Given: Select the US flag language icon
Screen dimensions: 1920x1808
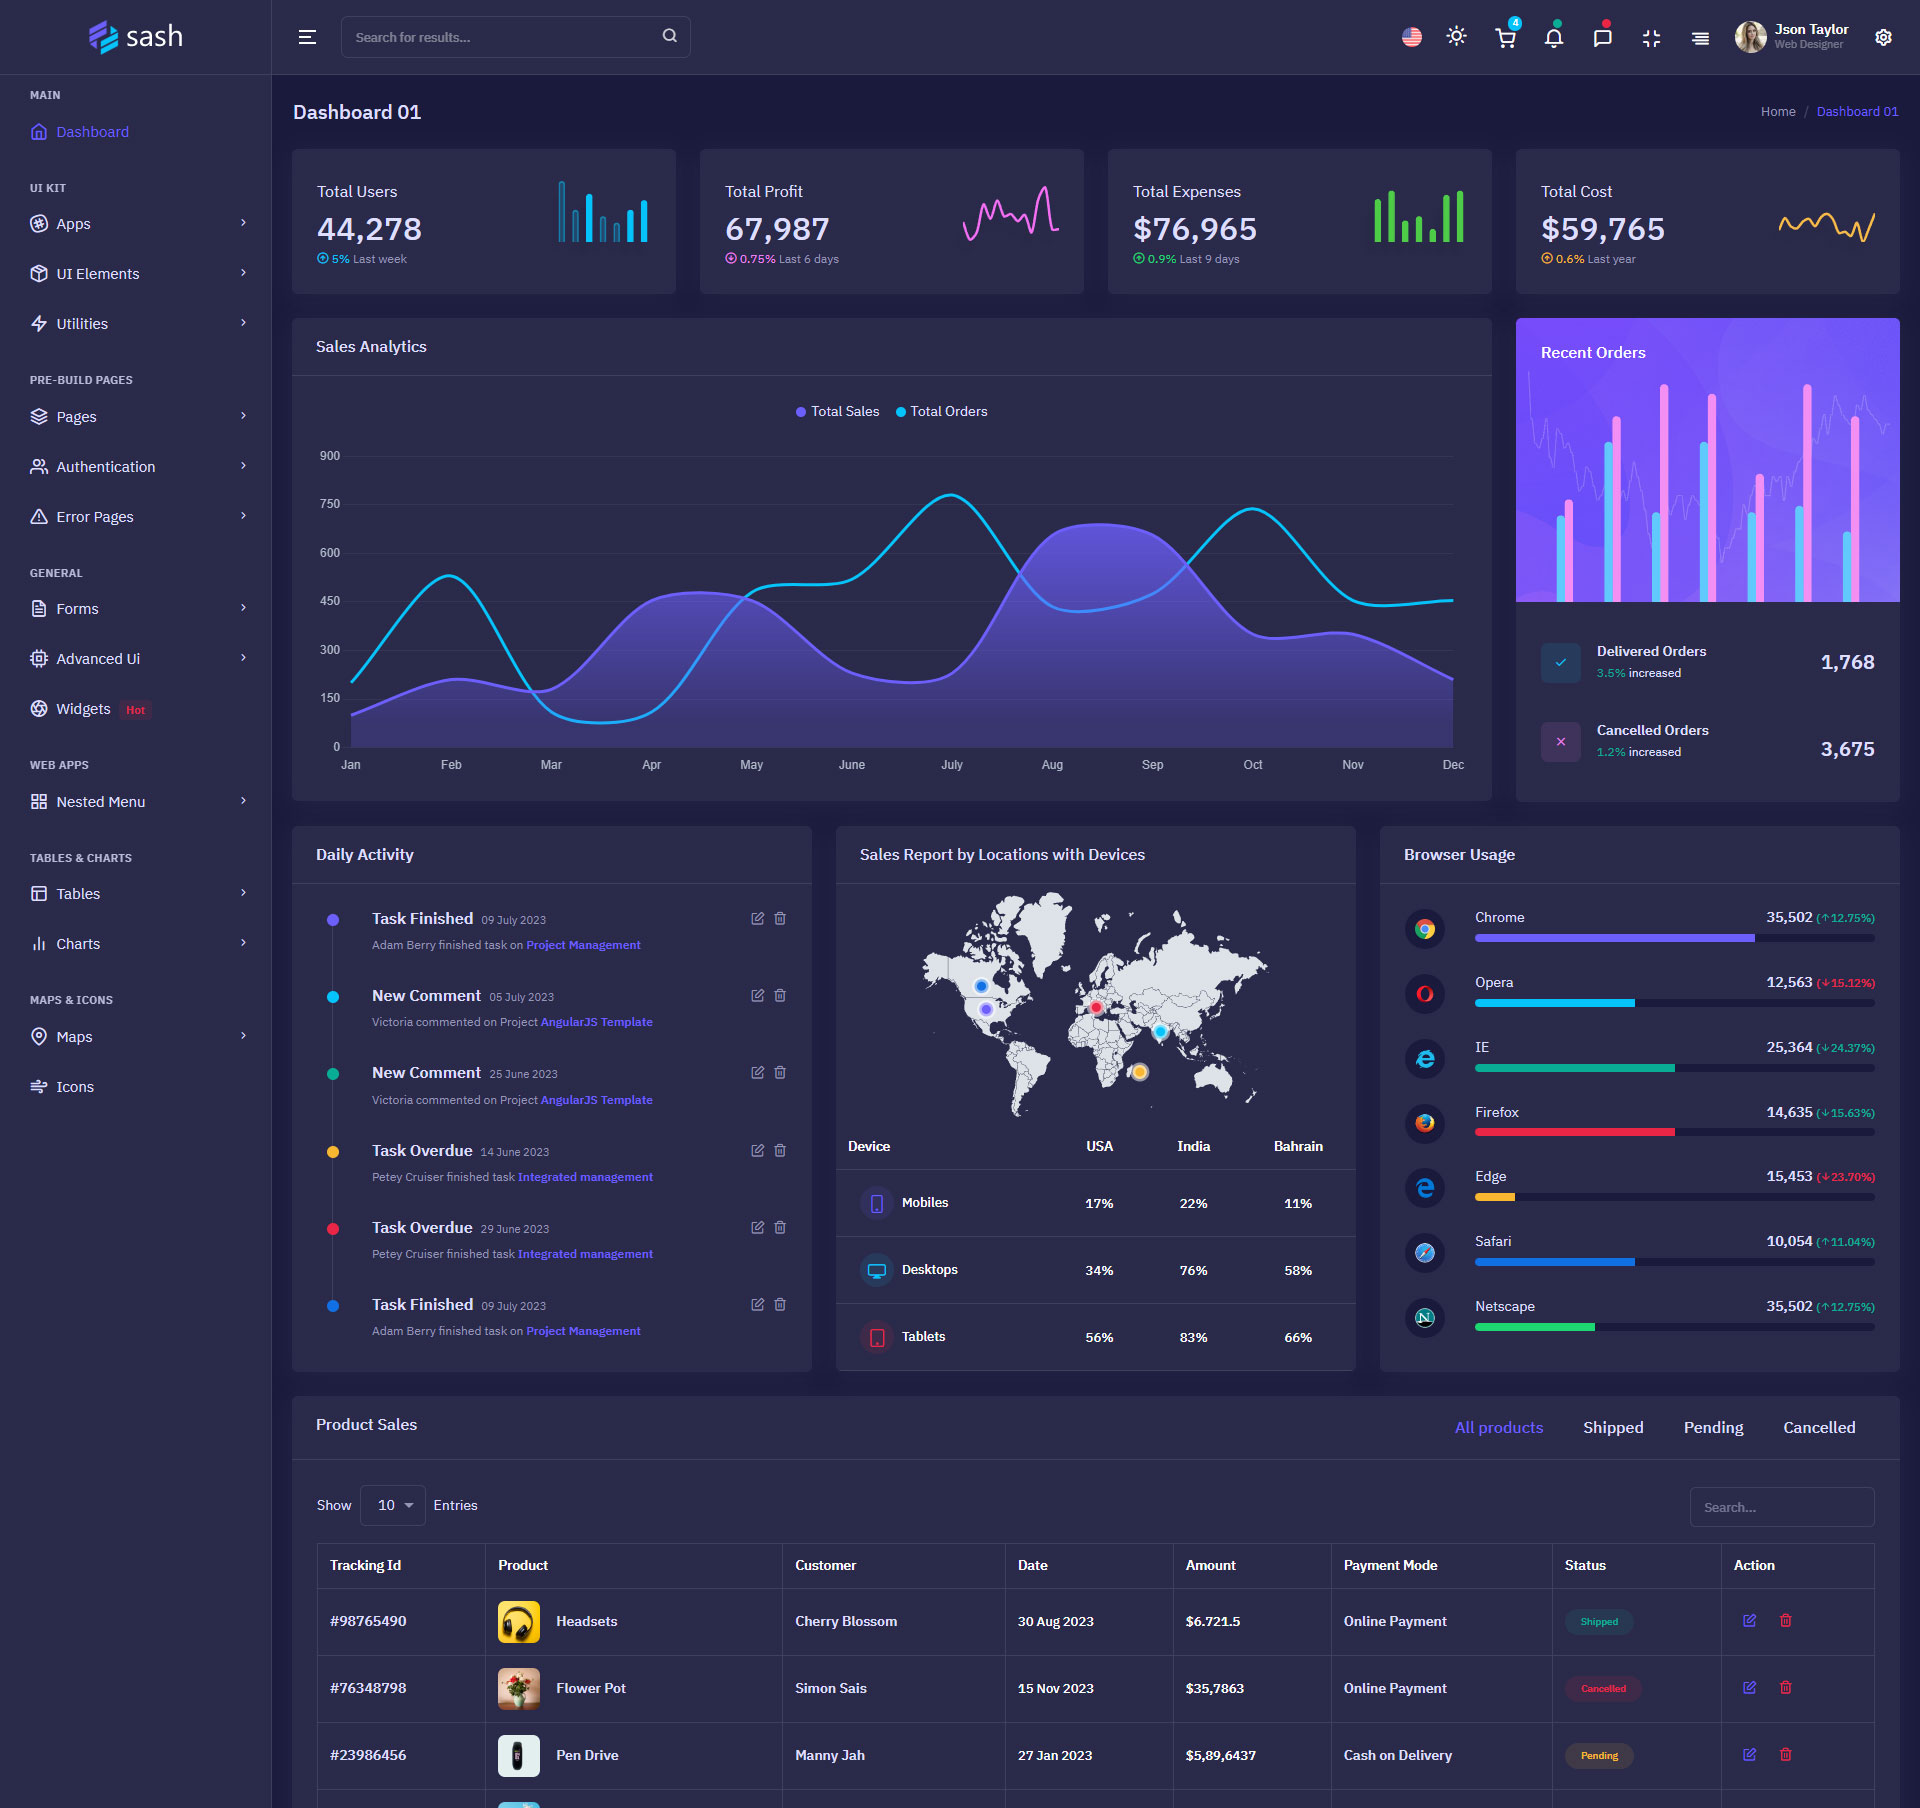Looking at the screenshot, I should (1411, 38).
